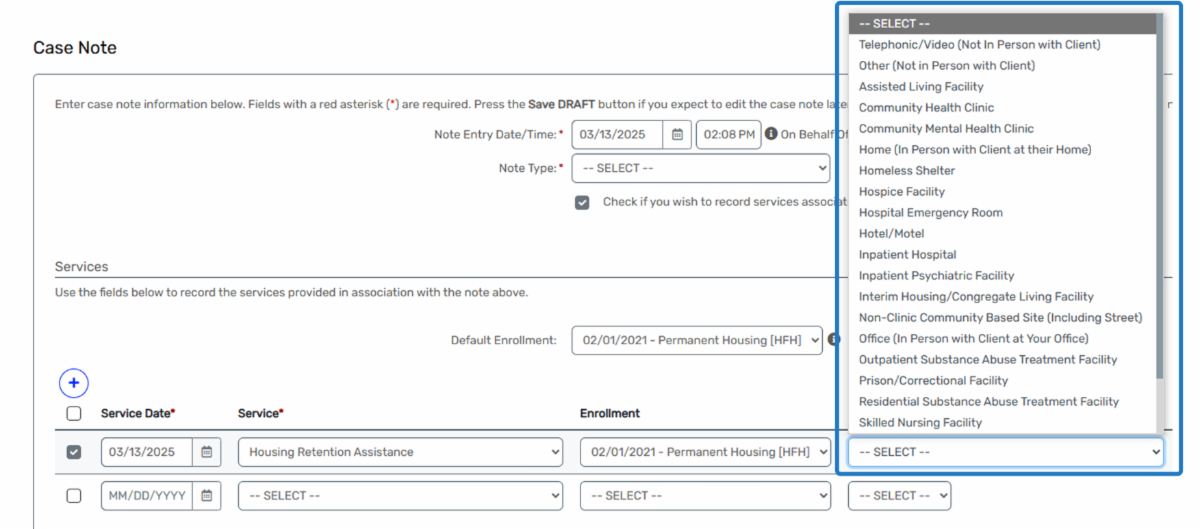Check the empty second service row checkbox
The image size is (1200, 529).
tap(74, 495)
